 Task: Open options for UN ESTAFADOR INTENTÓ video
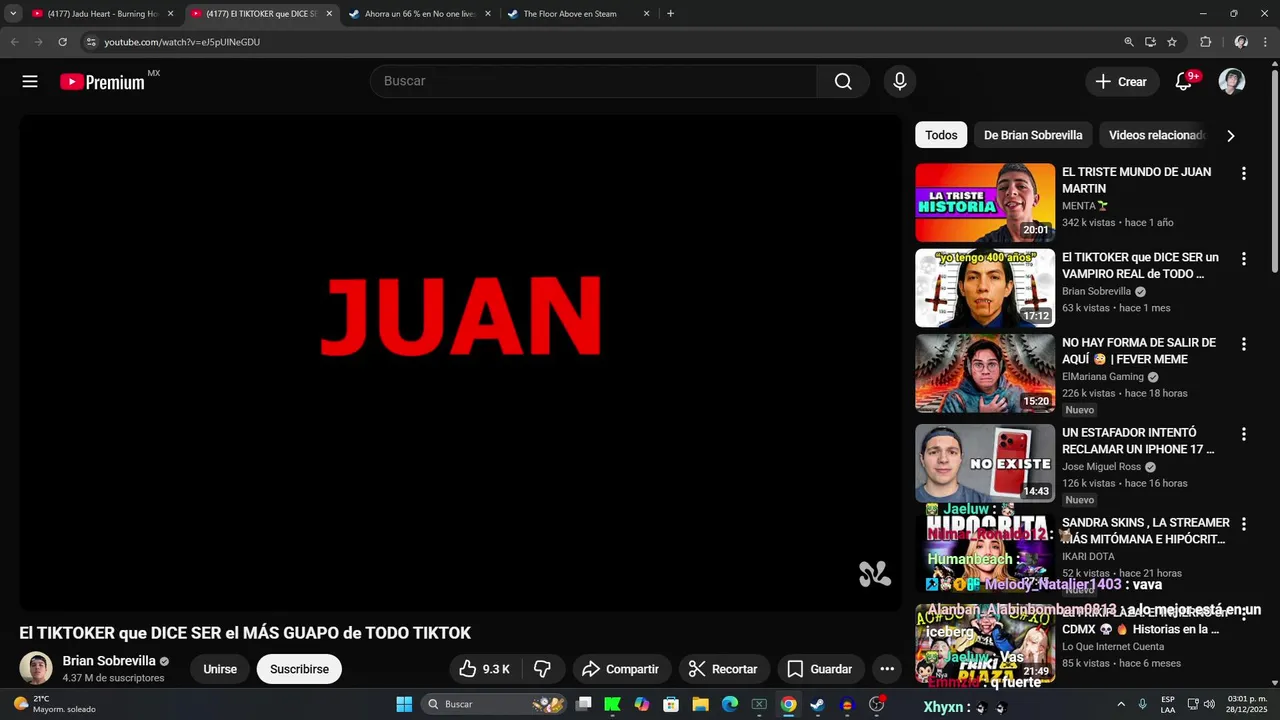(x=1244, y=434)
